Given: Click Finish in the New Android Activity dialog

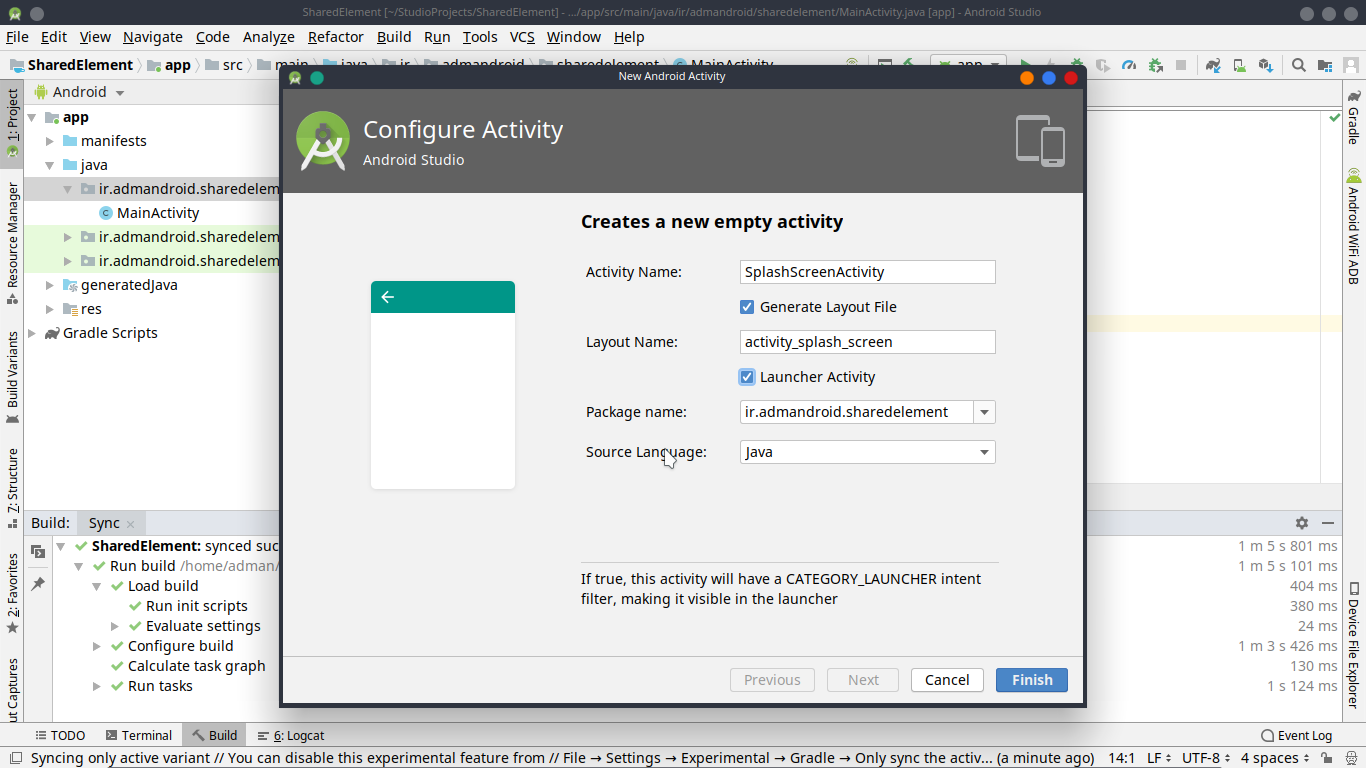Looking at the screenshot, I should [x=1032, y=680].
